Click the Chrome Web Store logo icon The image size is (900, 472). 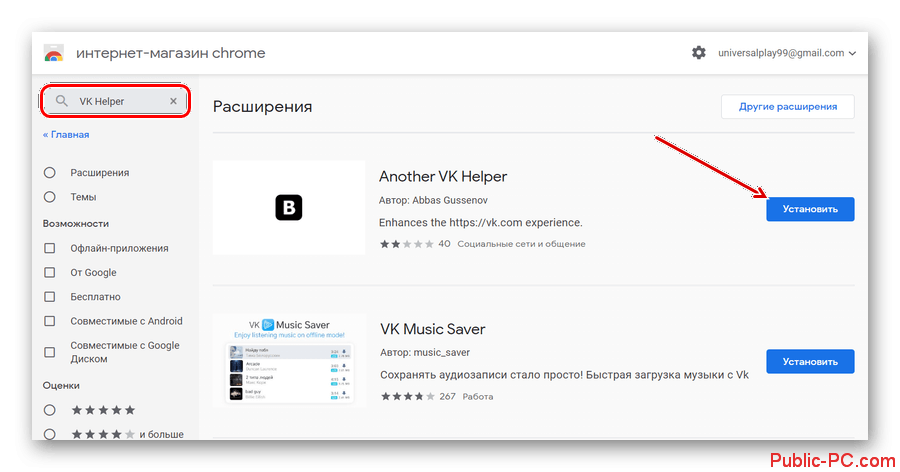tap(54, 53)
